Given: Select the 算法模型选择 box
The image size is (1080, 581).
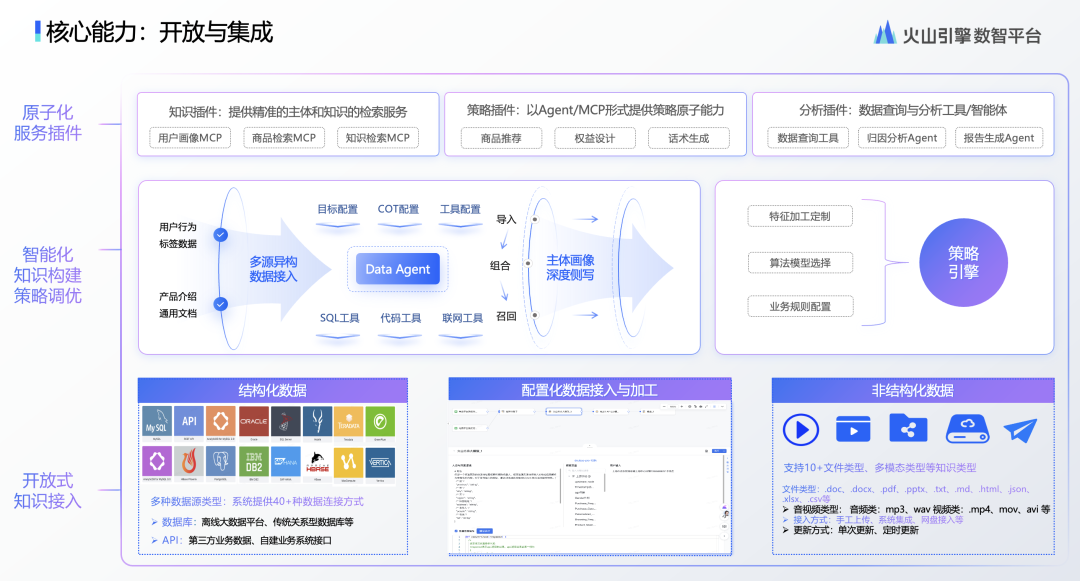Looking at the screenshot, I should coord(800,263).
